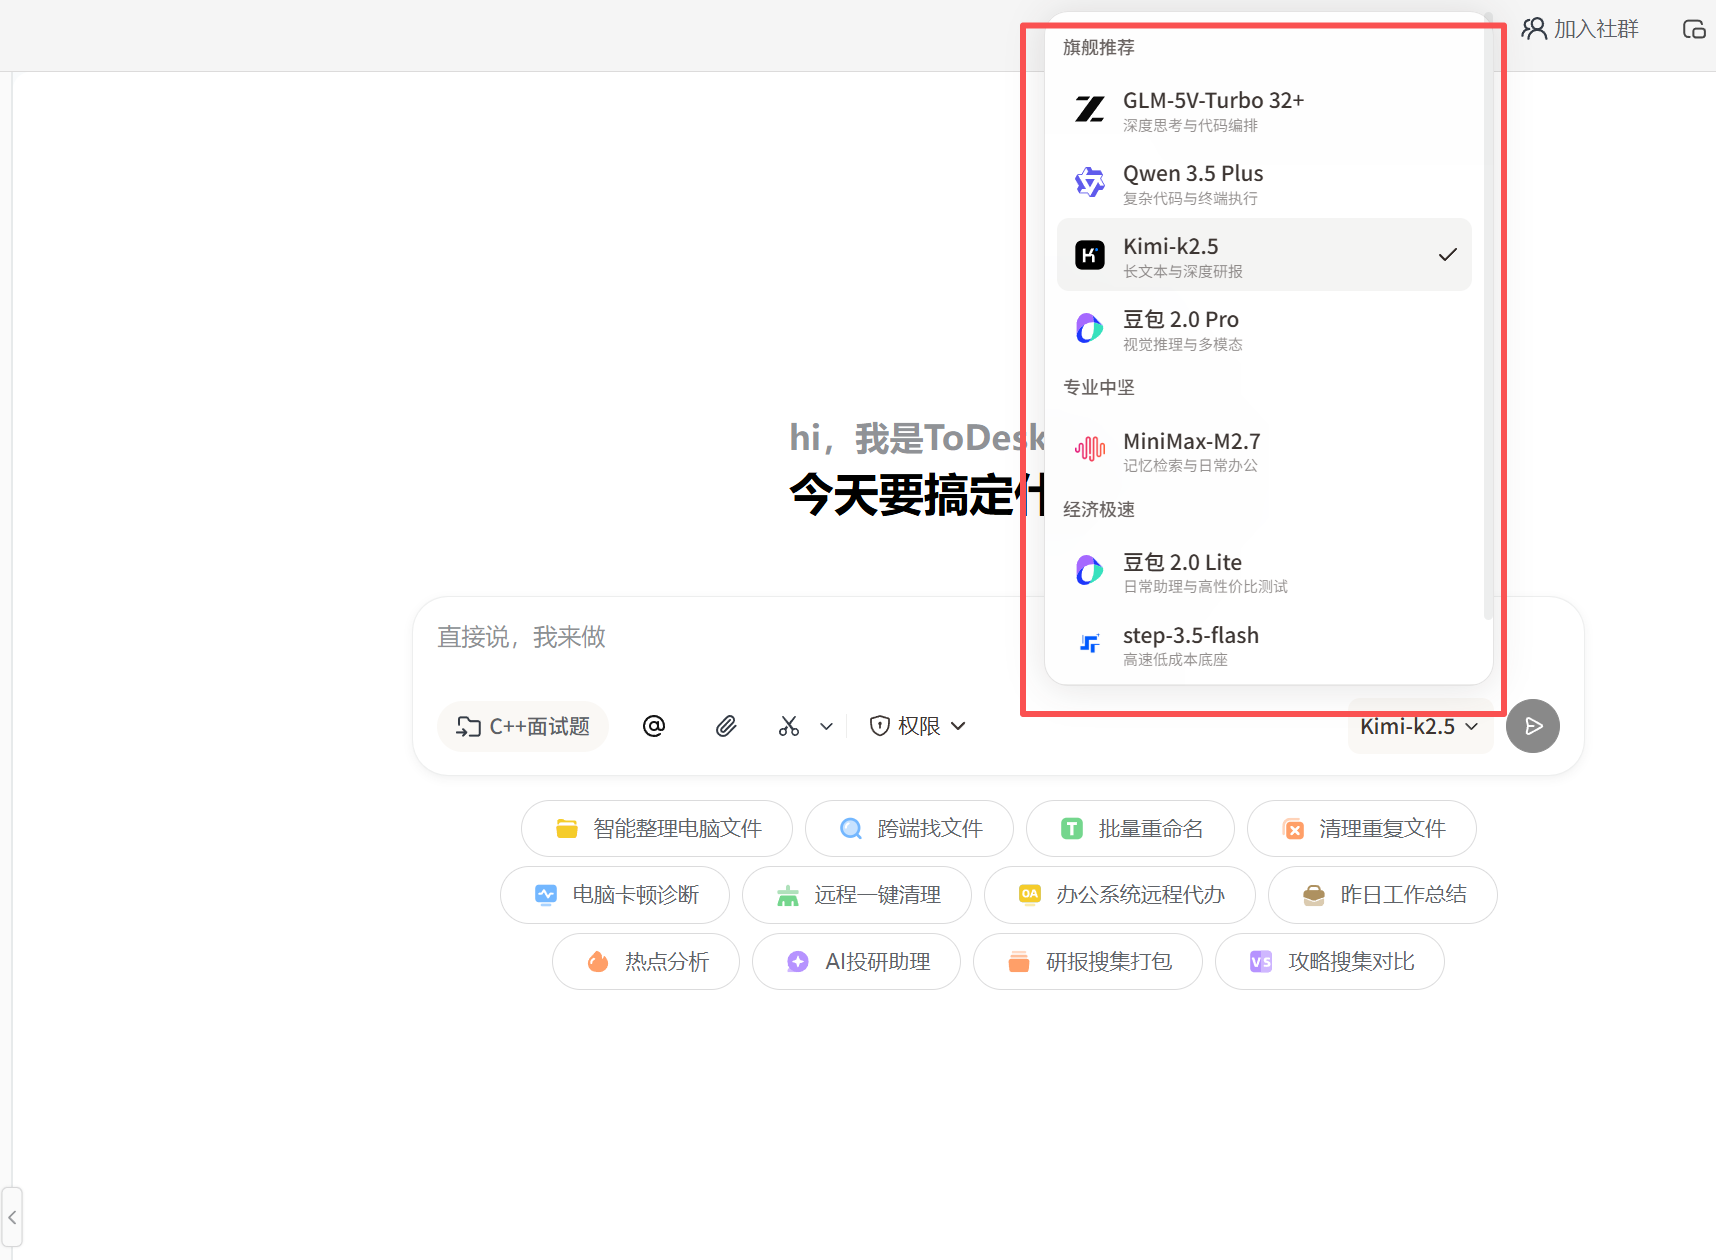The width and height of the screenshot is (1716, 1260).
Task: Click the 高速低成本底座 description text
Action: (1175, 660)
